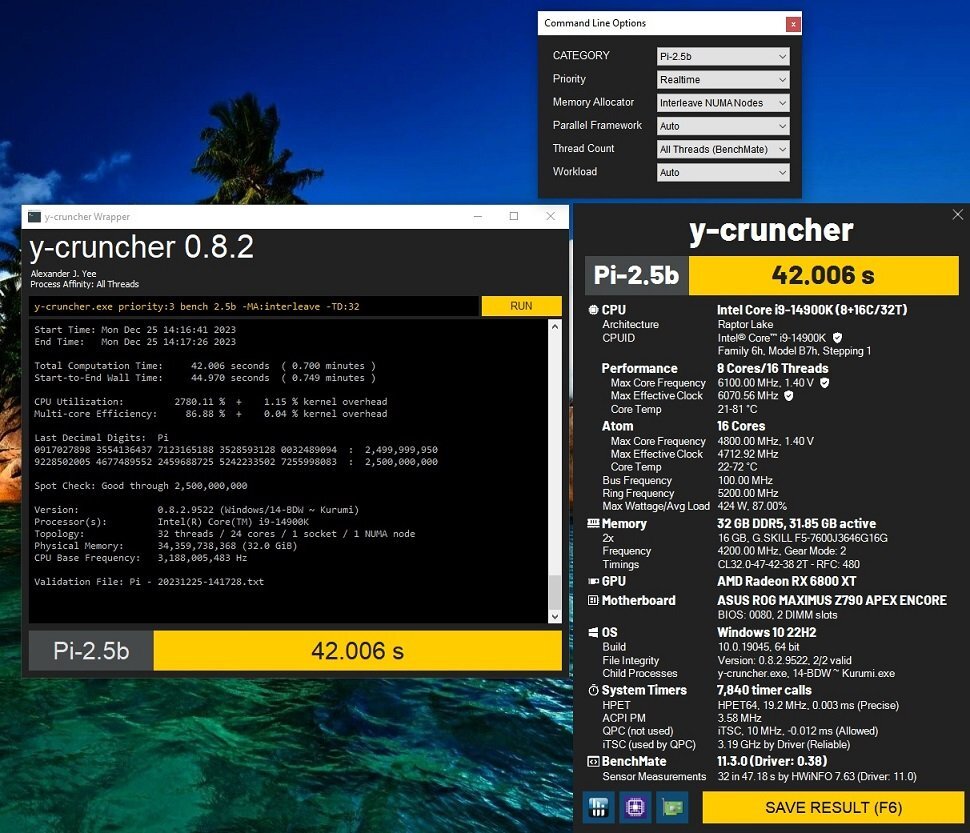
Task: Click the Motherboard section icon
Action: pos(593,600)
